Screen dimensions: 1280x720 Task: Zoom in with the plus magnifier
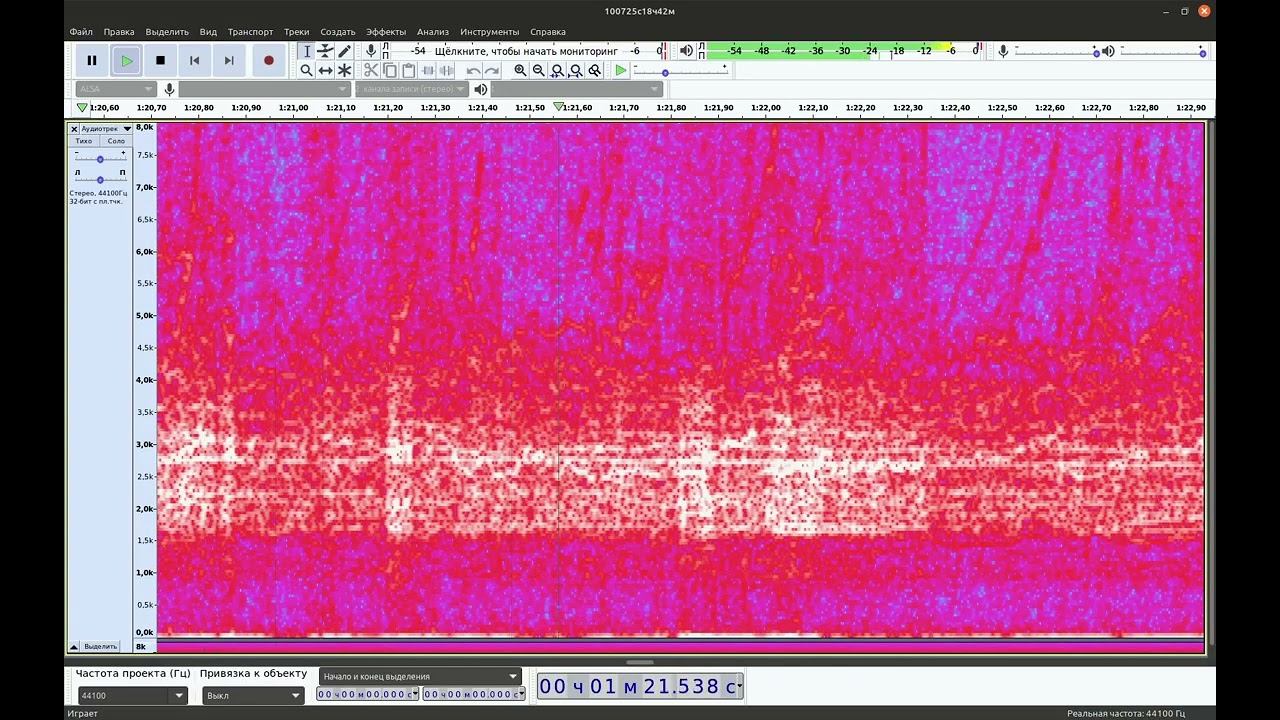point(520,70)
